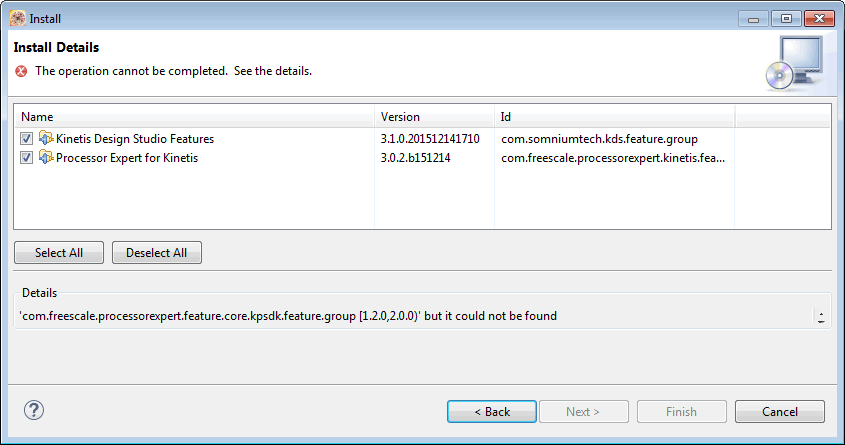This screenshot has width=845, height=445.
Task: Cancel the install dialog
Action: point(779,412)
